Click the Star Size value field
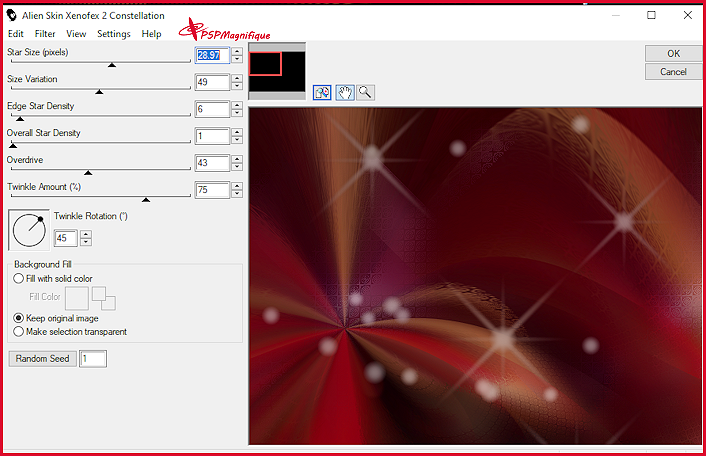The image size is (706, 456). coord(213,55)
